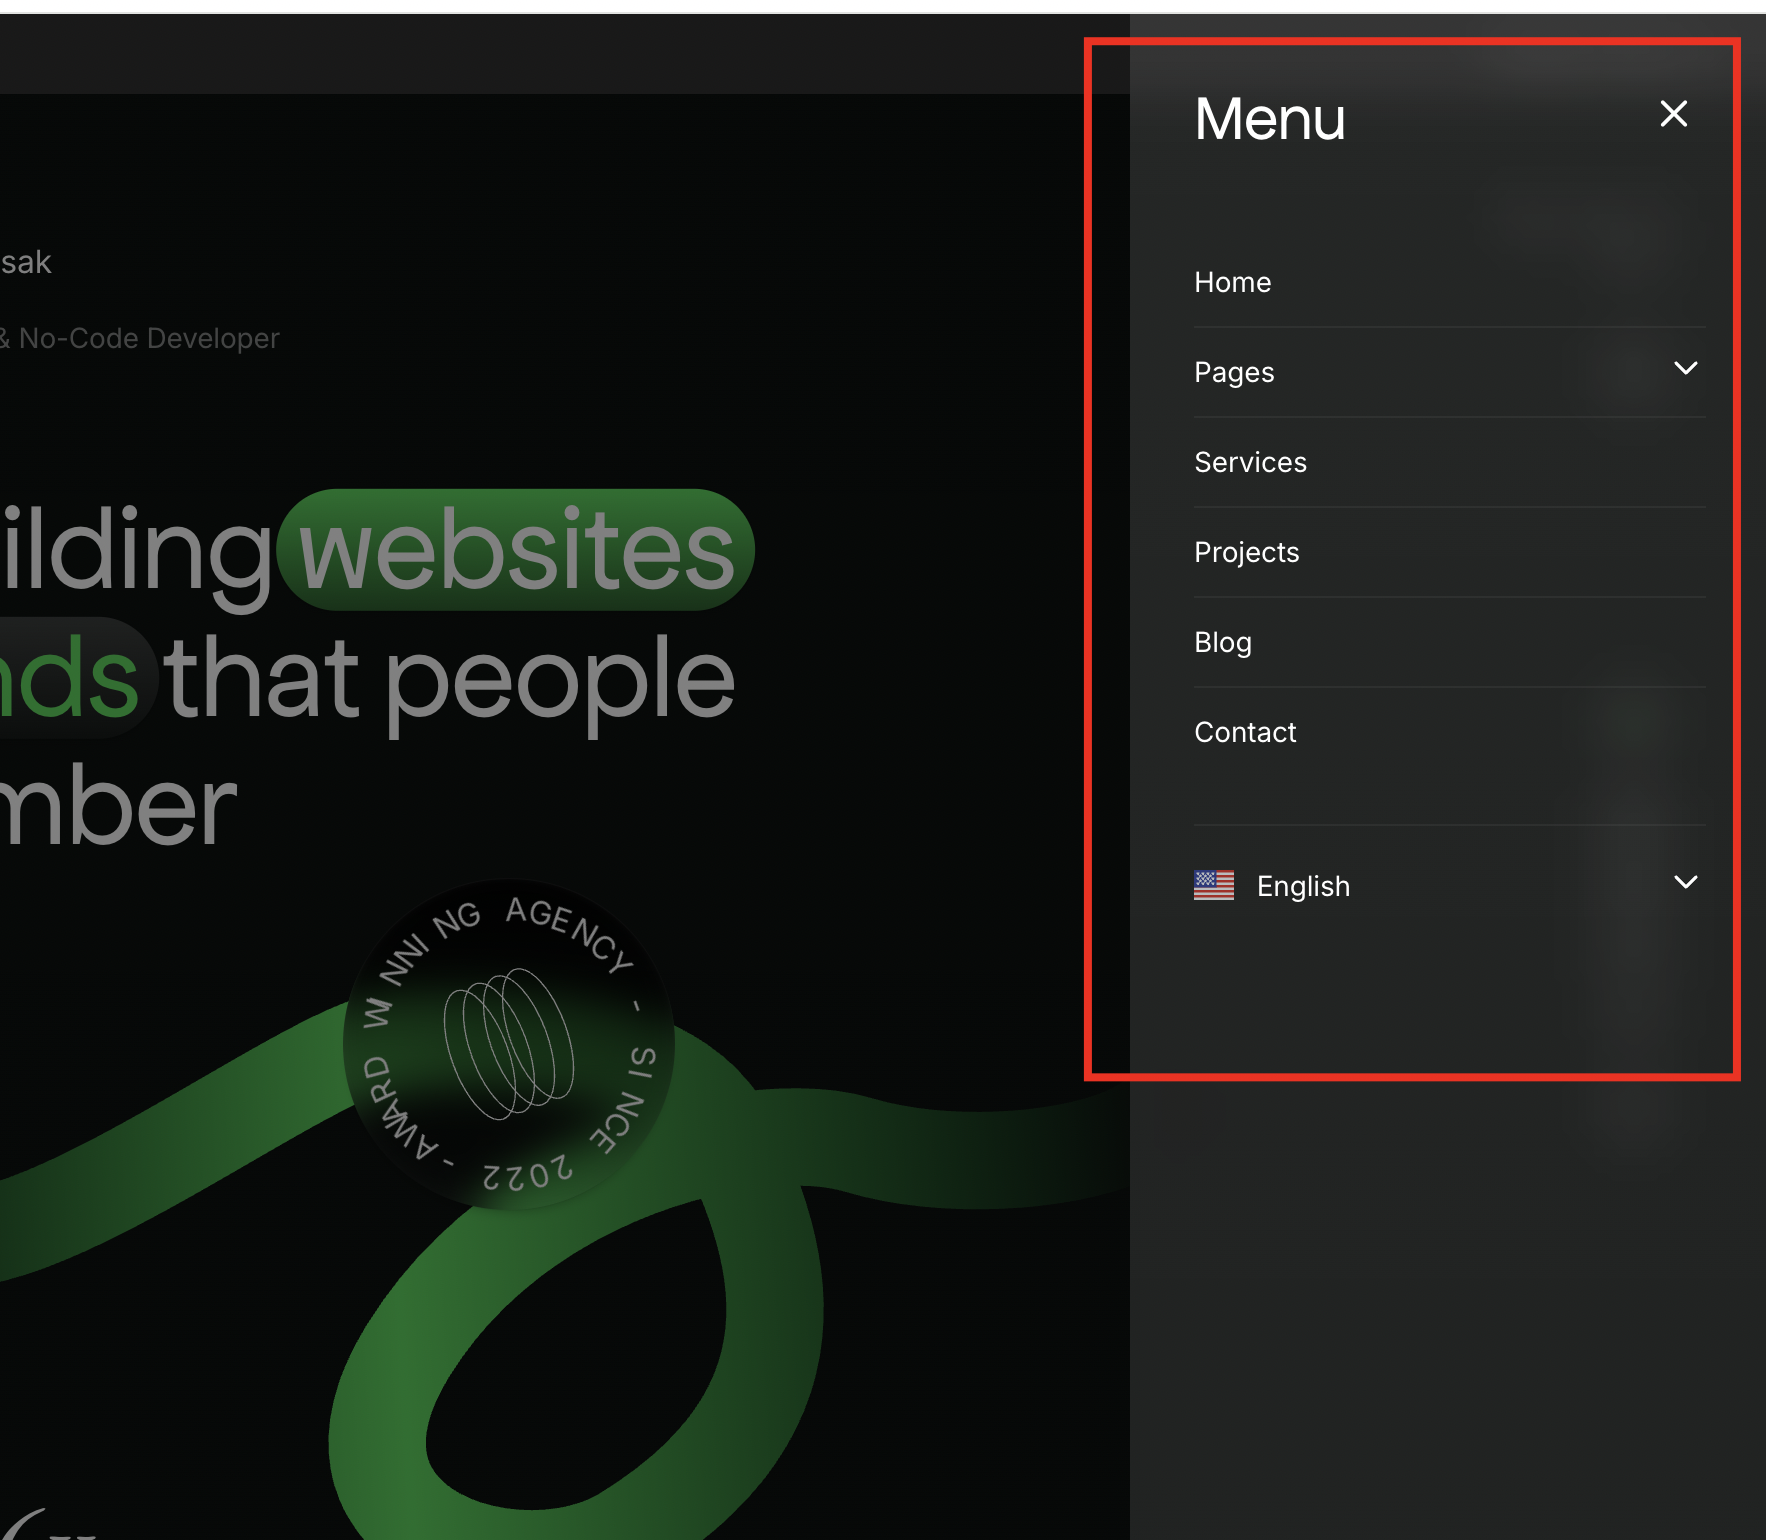Open the Projects page

tap(1246, 551)
